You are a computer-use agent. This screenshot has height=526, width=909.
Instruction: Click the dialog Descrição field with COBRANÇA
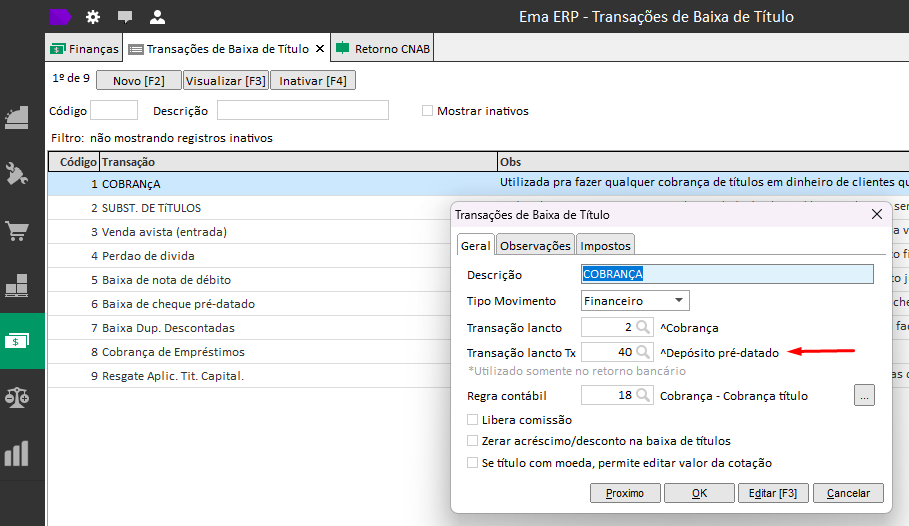pyautogui.click(x=727, y=274)
